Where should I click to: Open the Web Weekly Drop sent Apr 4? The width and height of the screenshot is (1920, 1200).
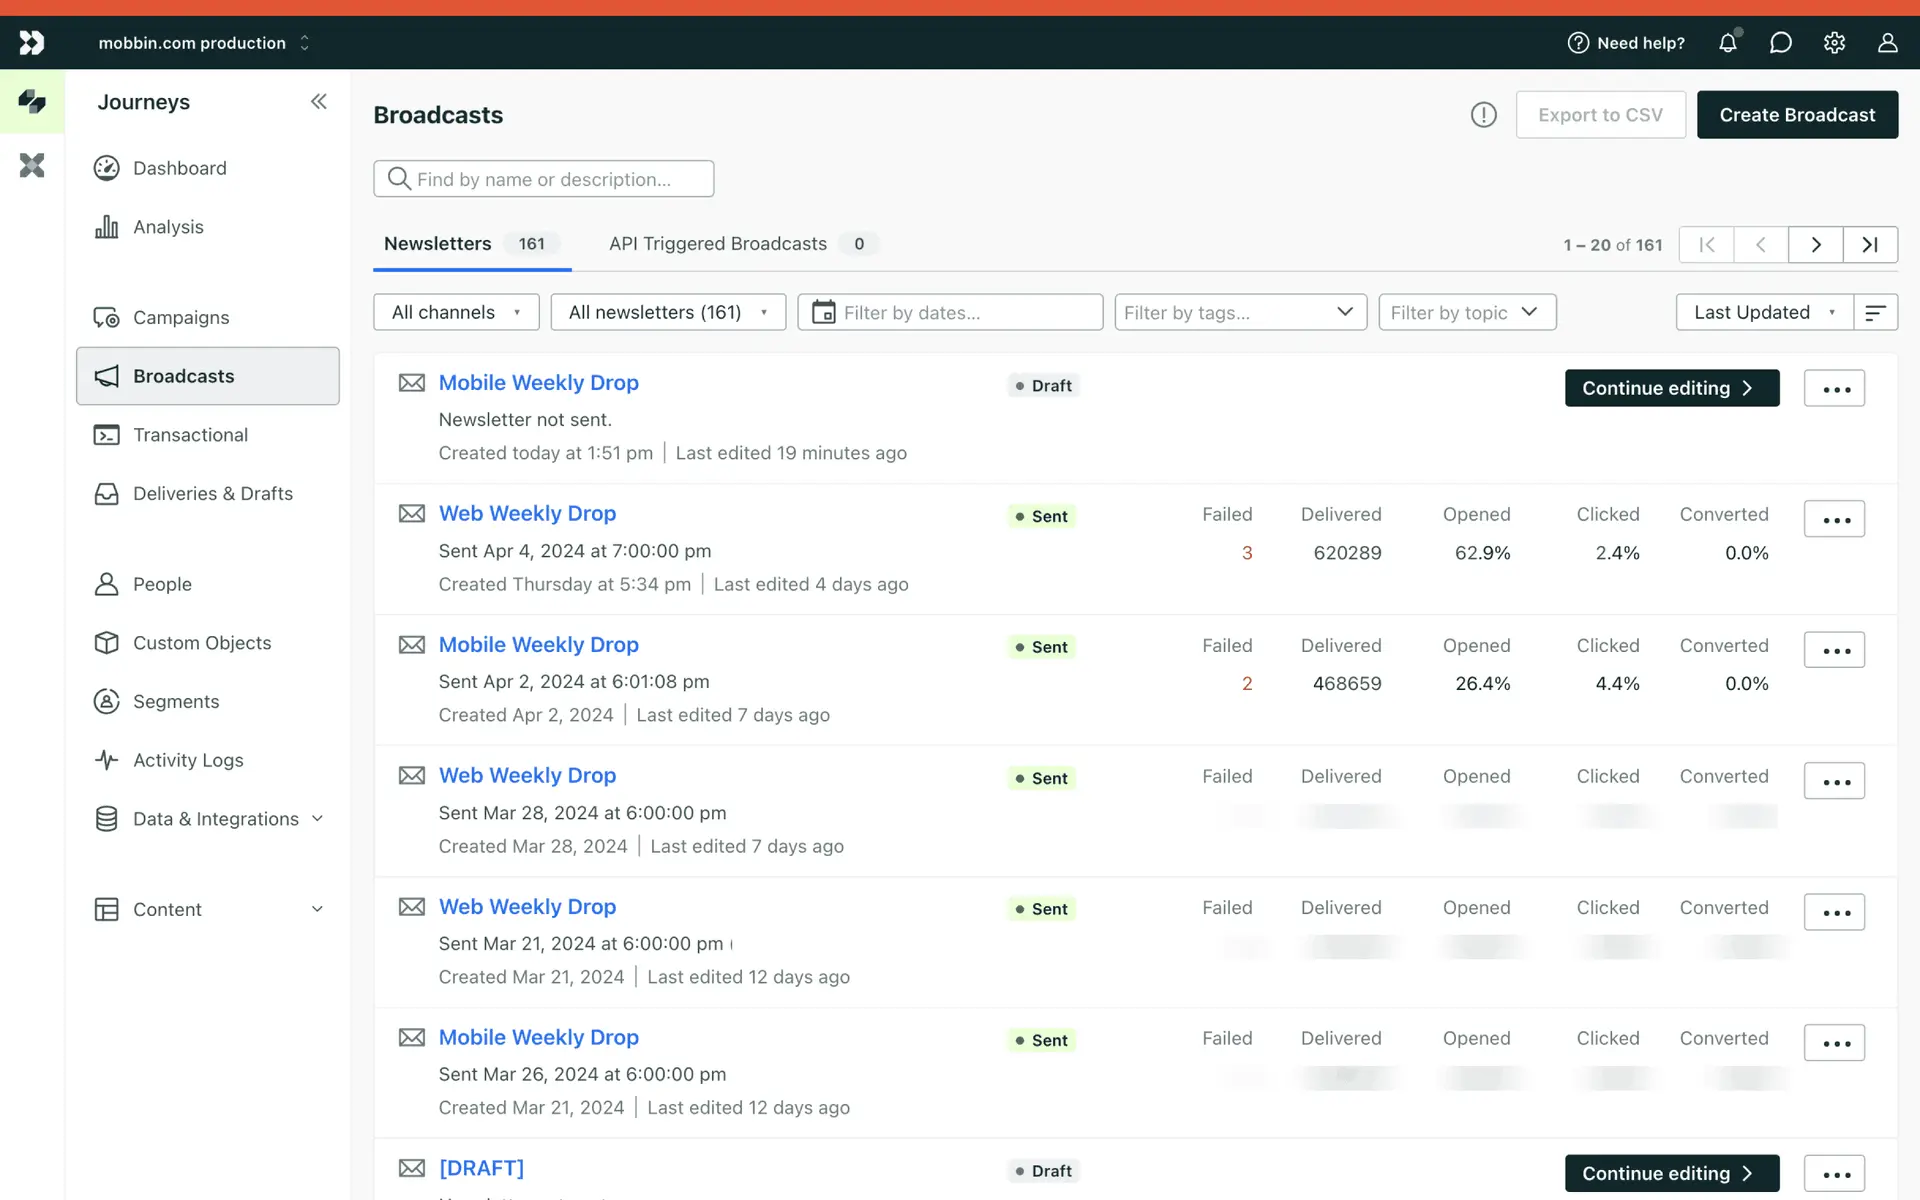point(527,513)
